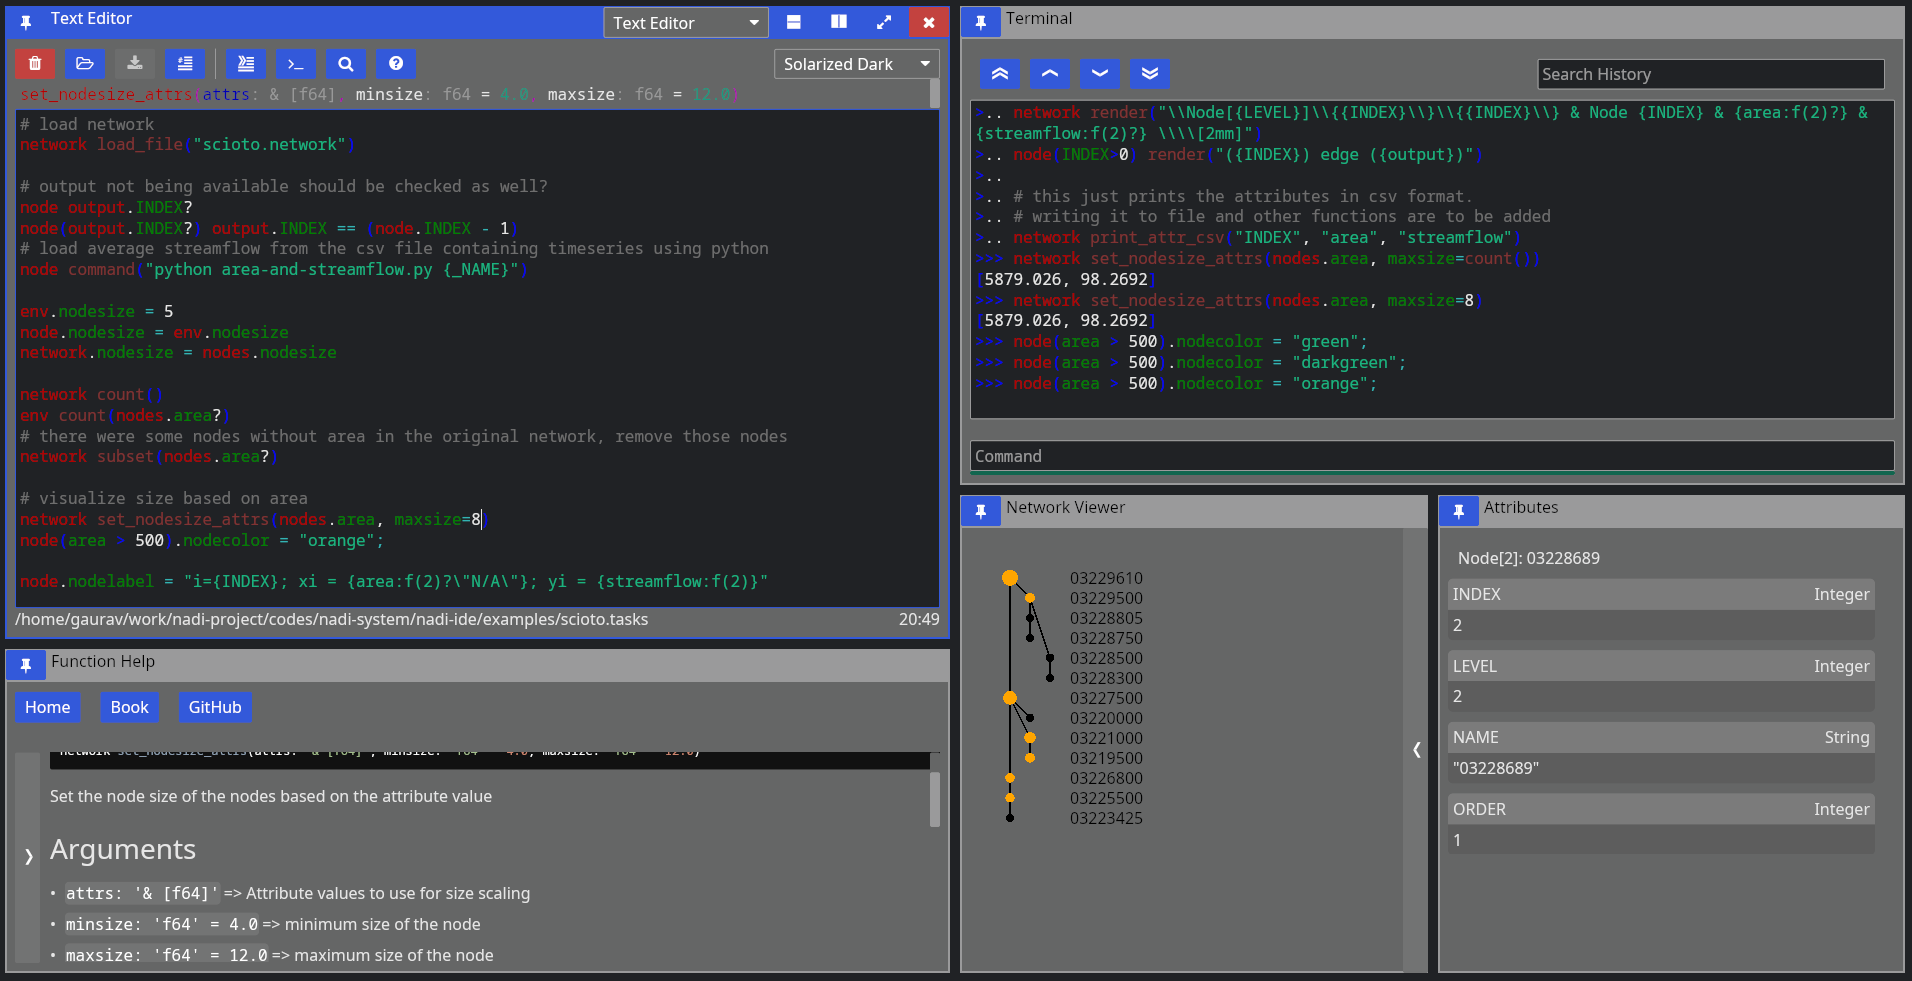Image resolution: width=1912 pixels, height=981 pixels.
Task: Click inside the Search History field
Action: click(1709, 74)
